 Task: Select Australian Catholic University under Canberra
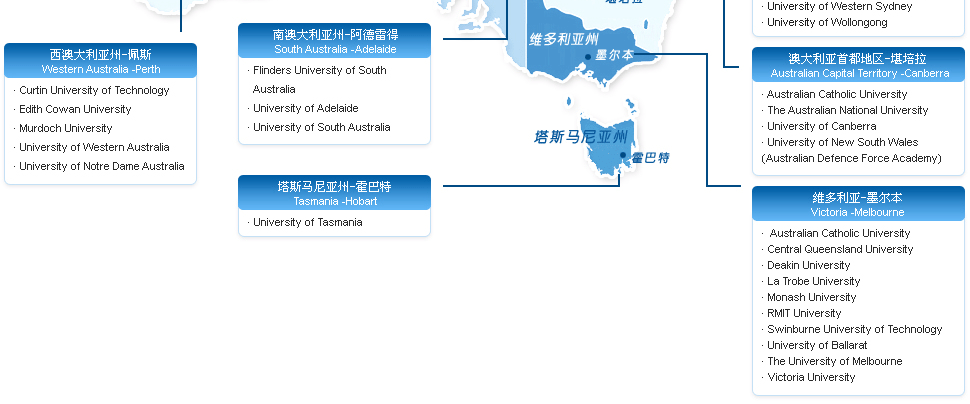tap(837, 95)
